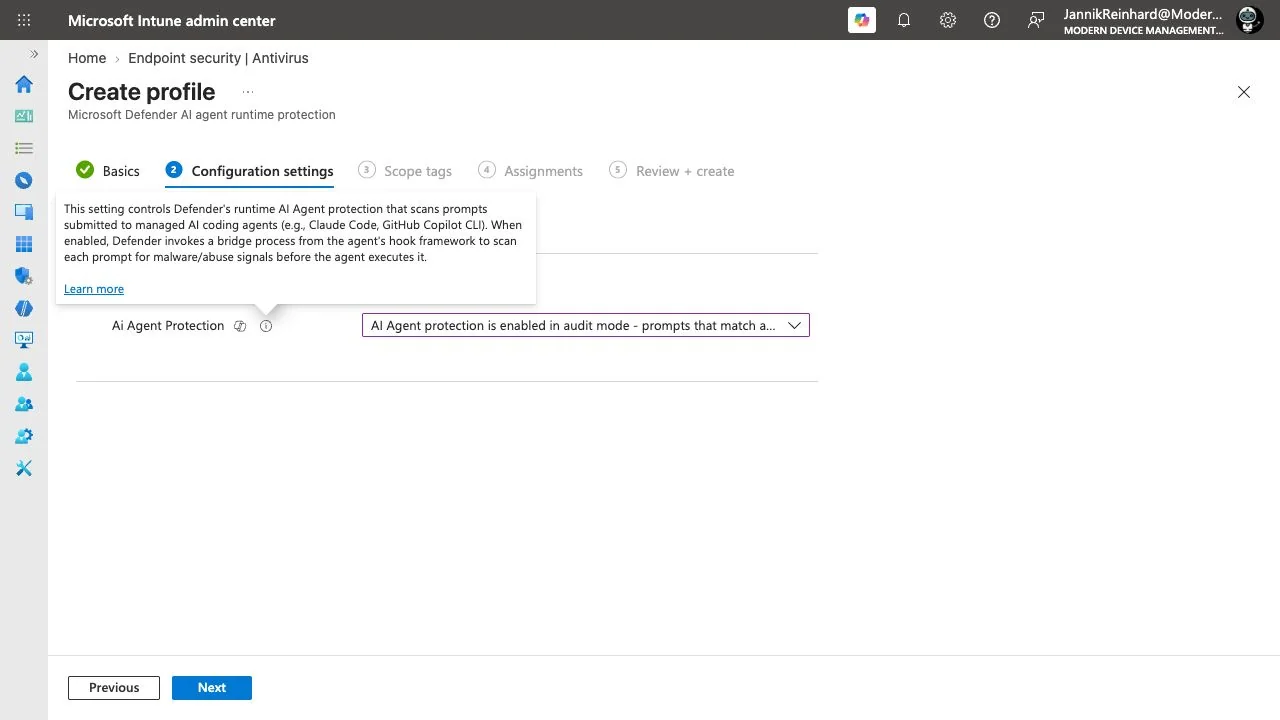Follow the Learn more link in tooltip
The width and height of the screenshot is (1280, 720).
point(94,289)
